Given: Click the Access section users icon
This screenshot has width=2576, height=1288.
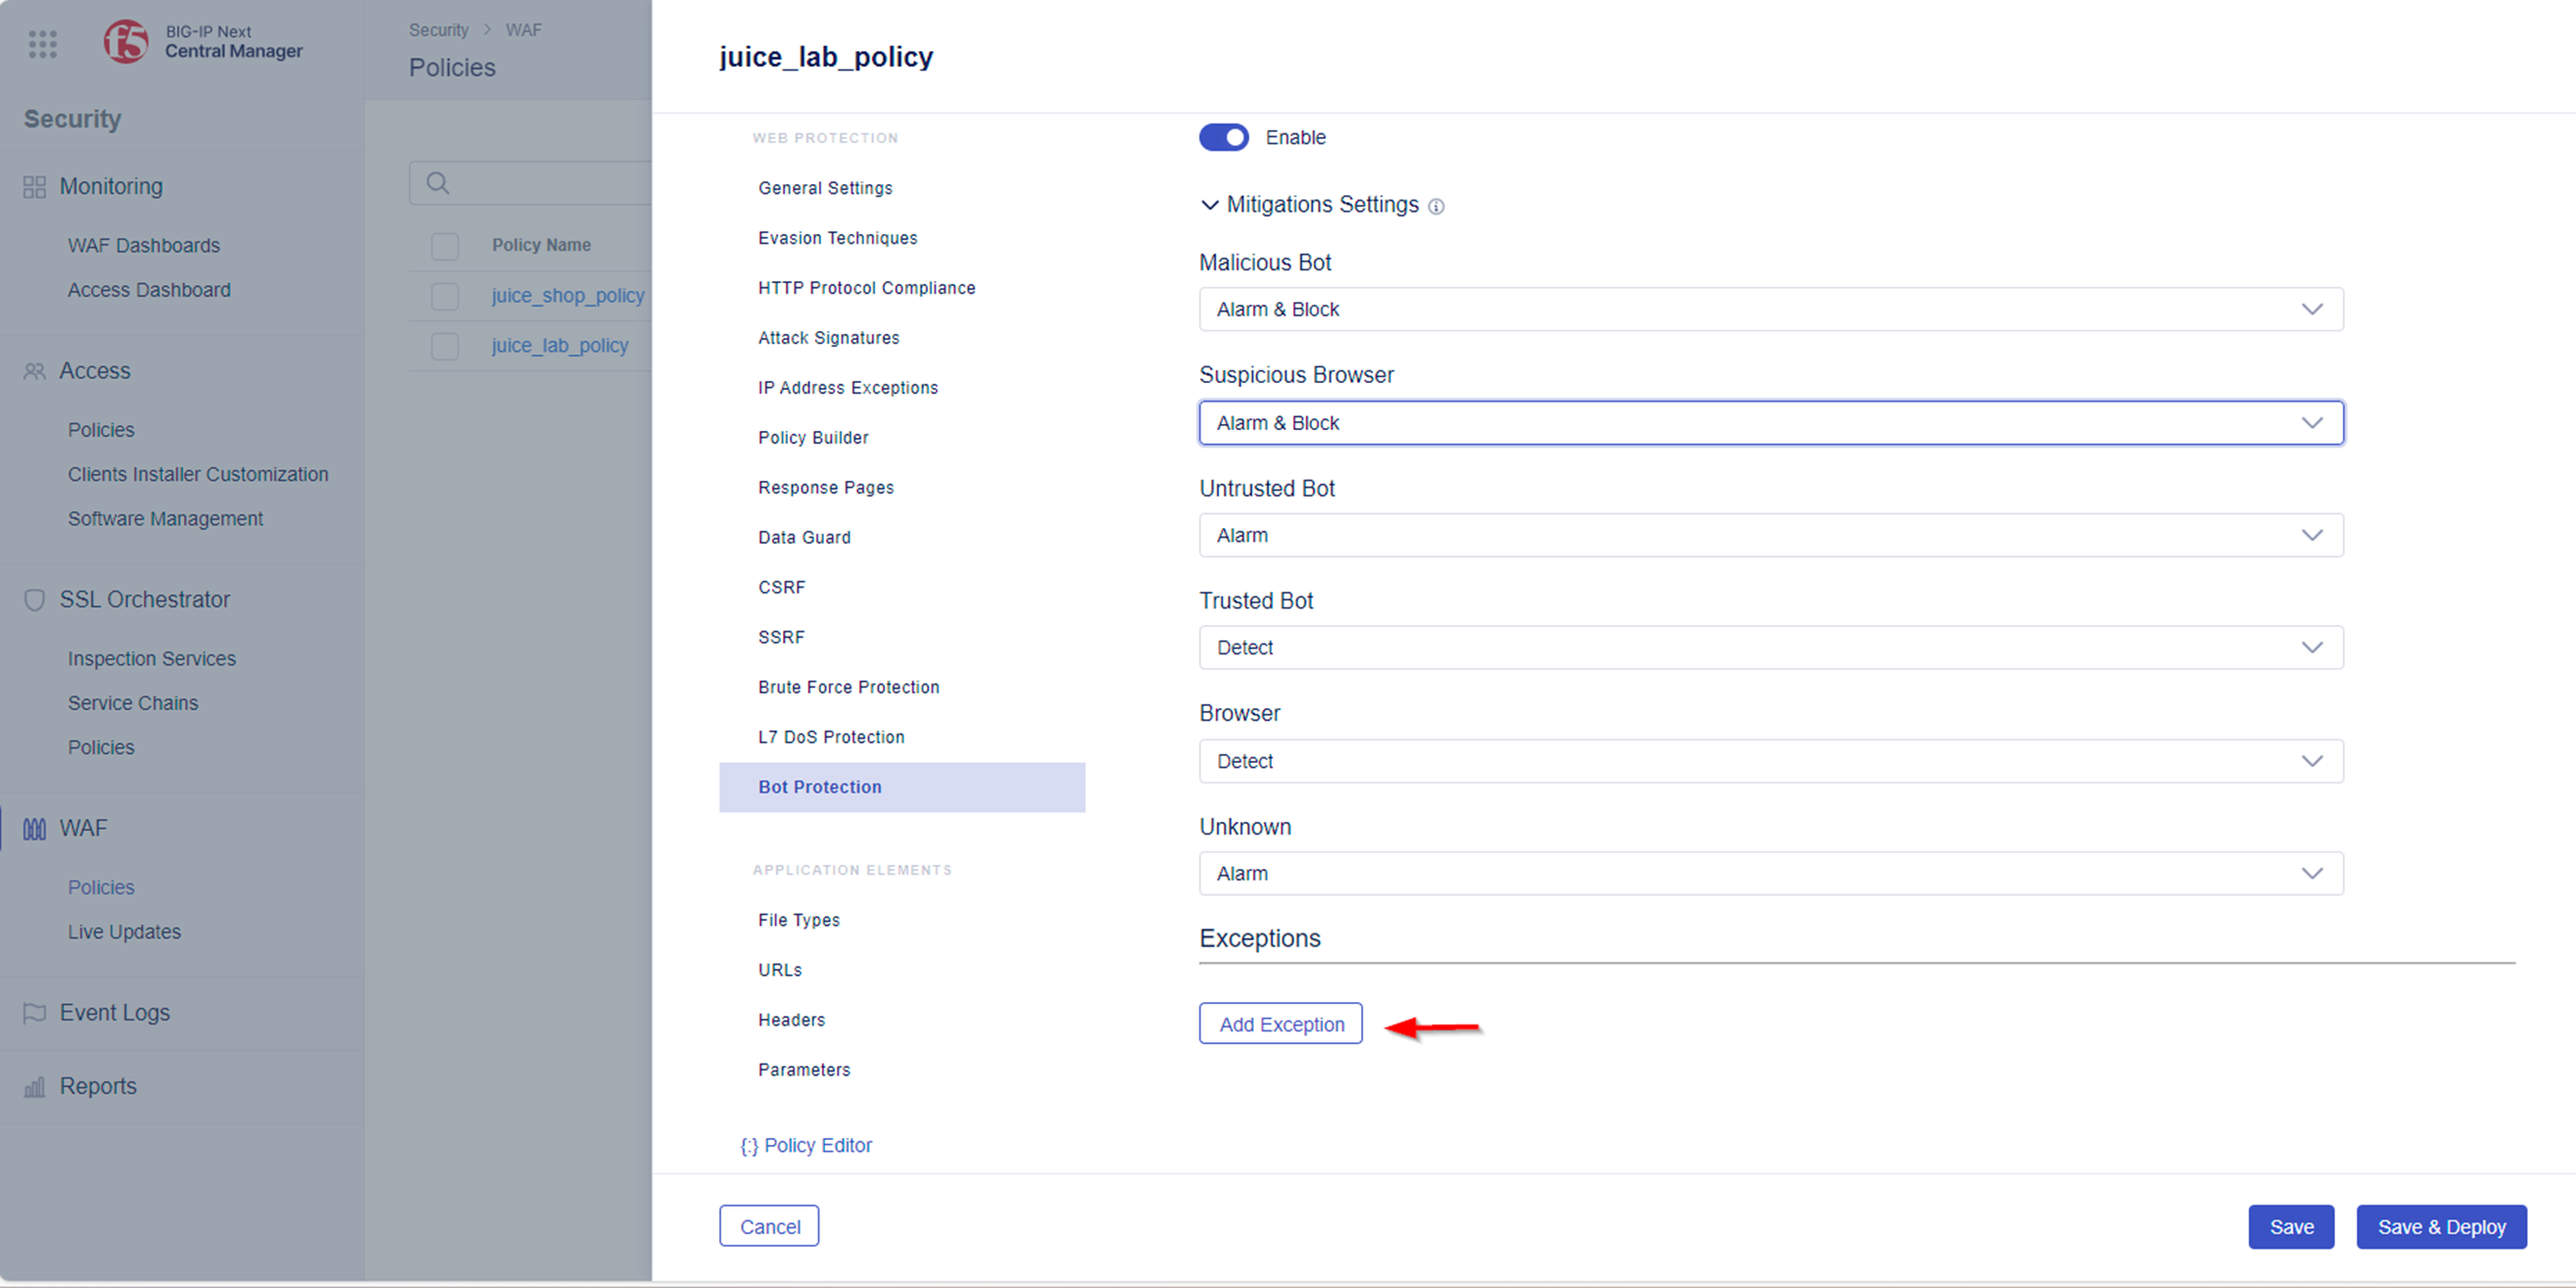Looking at the screenshot, I should [34, 371].
